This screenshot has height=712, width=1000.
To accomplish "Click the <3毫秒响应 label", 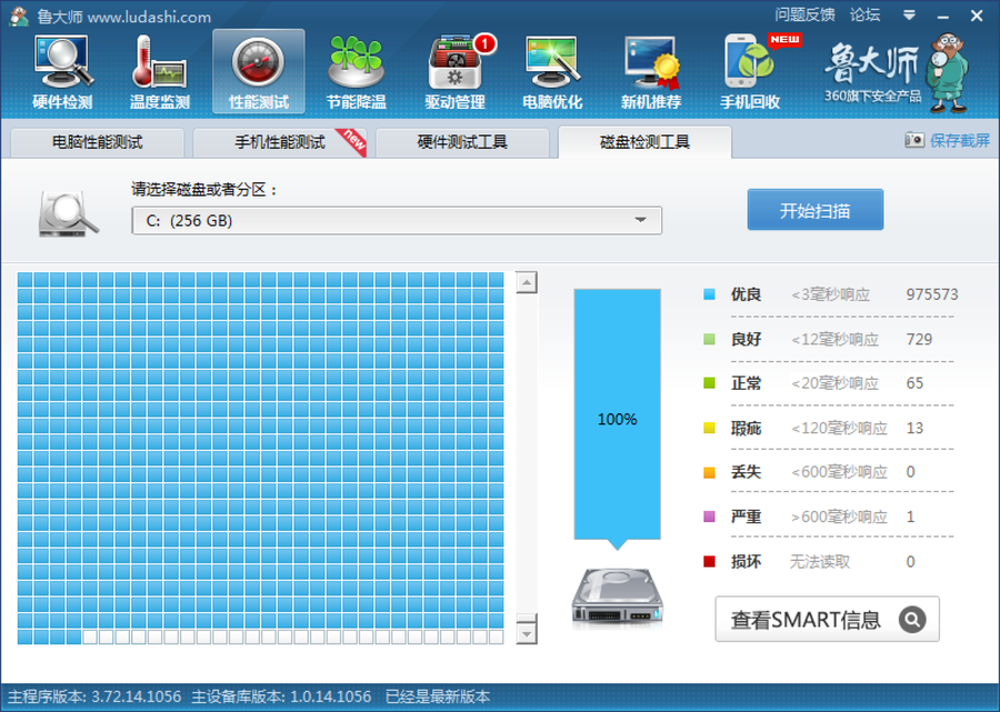I will (x=830, y=295).
